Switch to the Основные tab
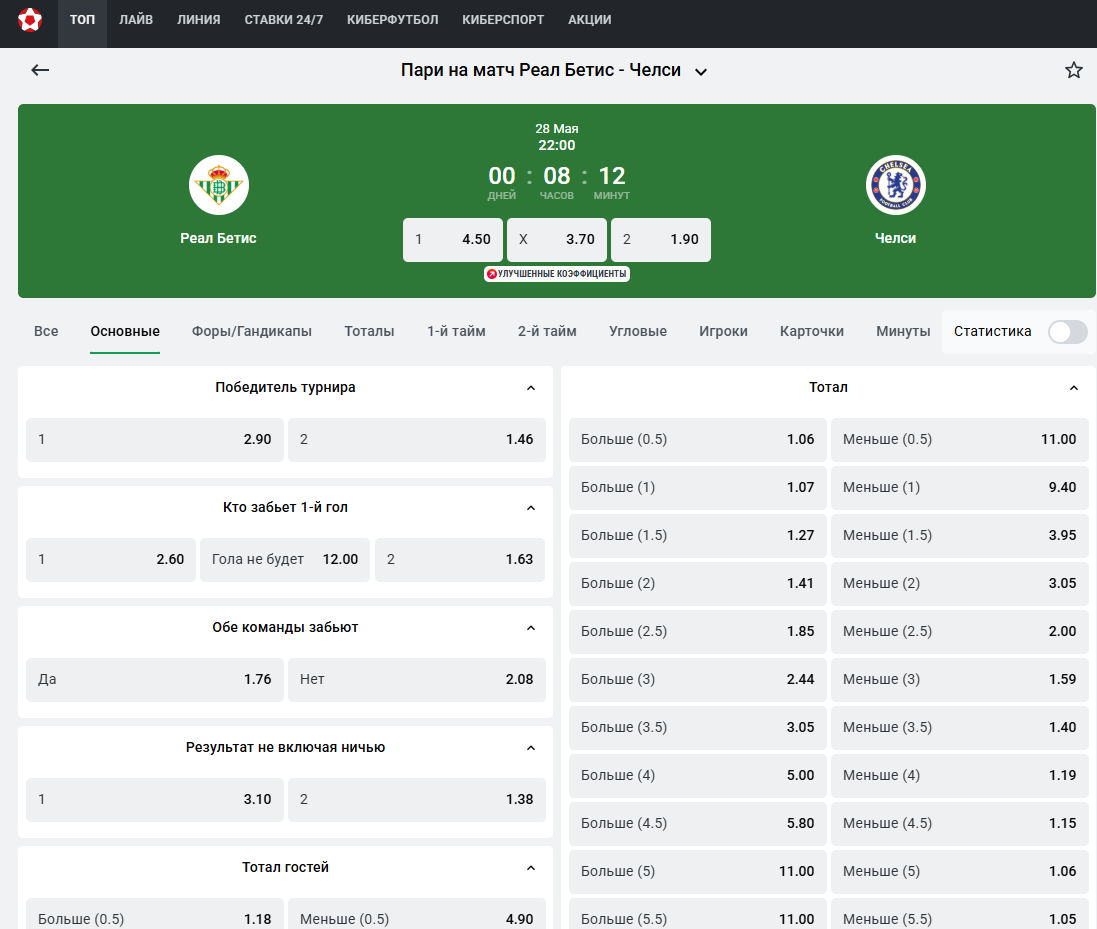 point(125,332)
